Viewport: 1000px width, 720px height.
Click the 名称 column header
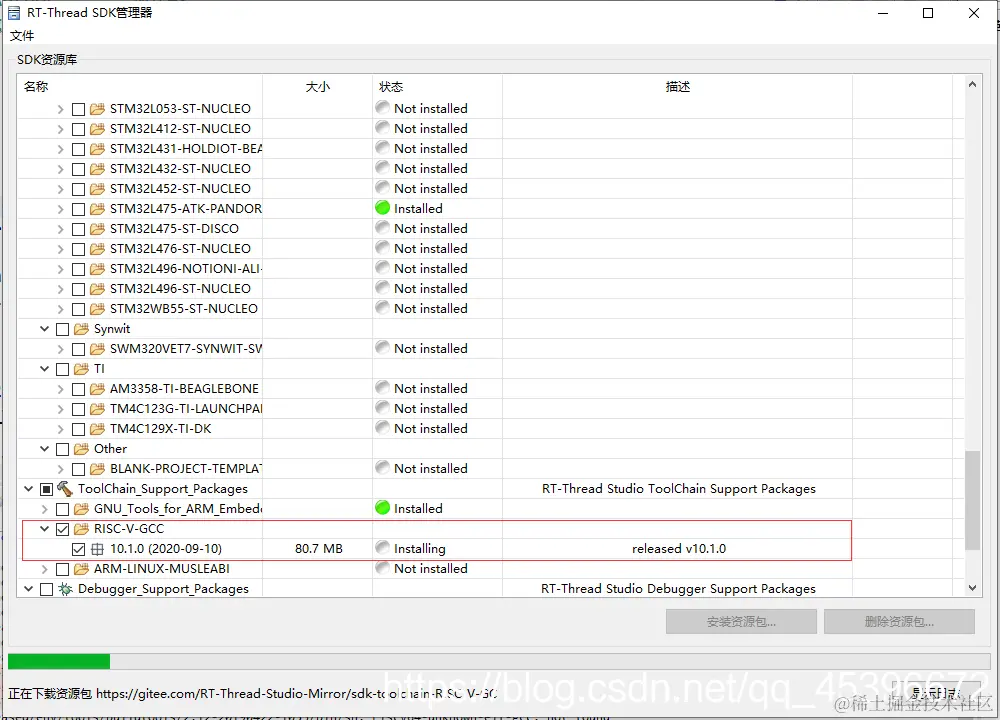[x=140, y=87]
